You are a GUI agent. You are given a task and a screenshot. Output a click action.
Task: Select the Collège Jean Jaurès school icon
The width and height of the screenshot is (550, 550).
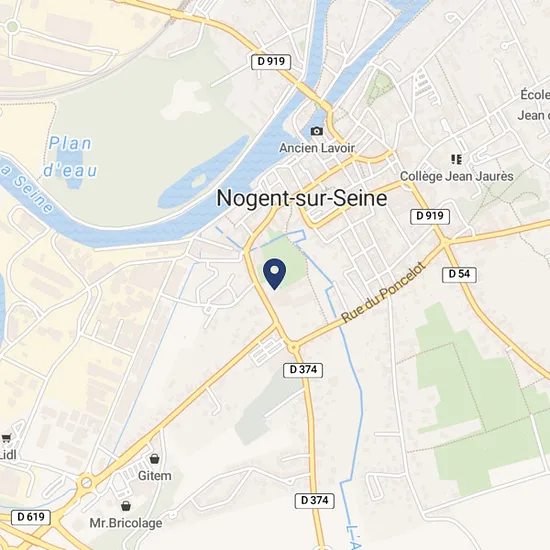coord(457,160)
